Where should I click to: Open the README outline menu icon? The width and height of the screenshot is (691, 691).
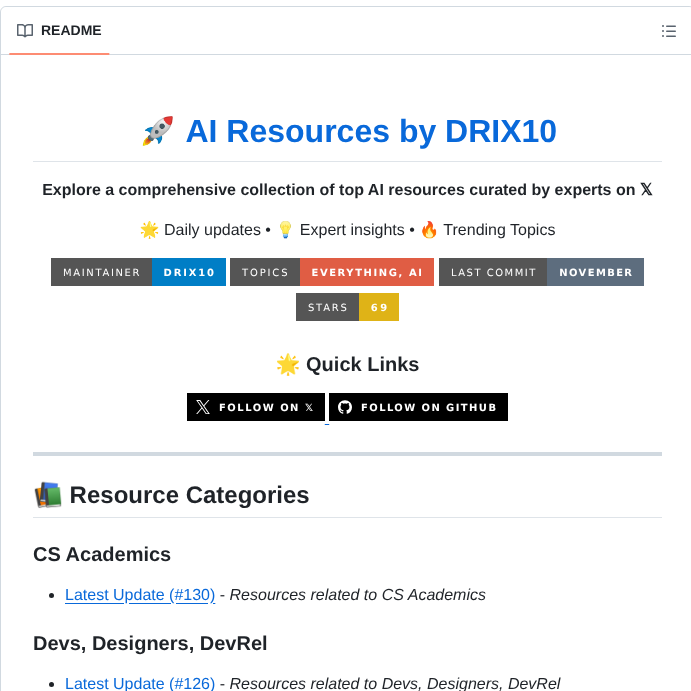point(669,31)
